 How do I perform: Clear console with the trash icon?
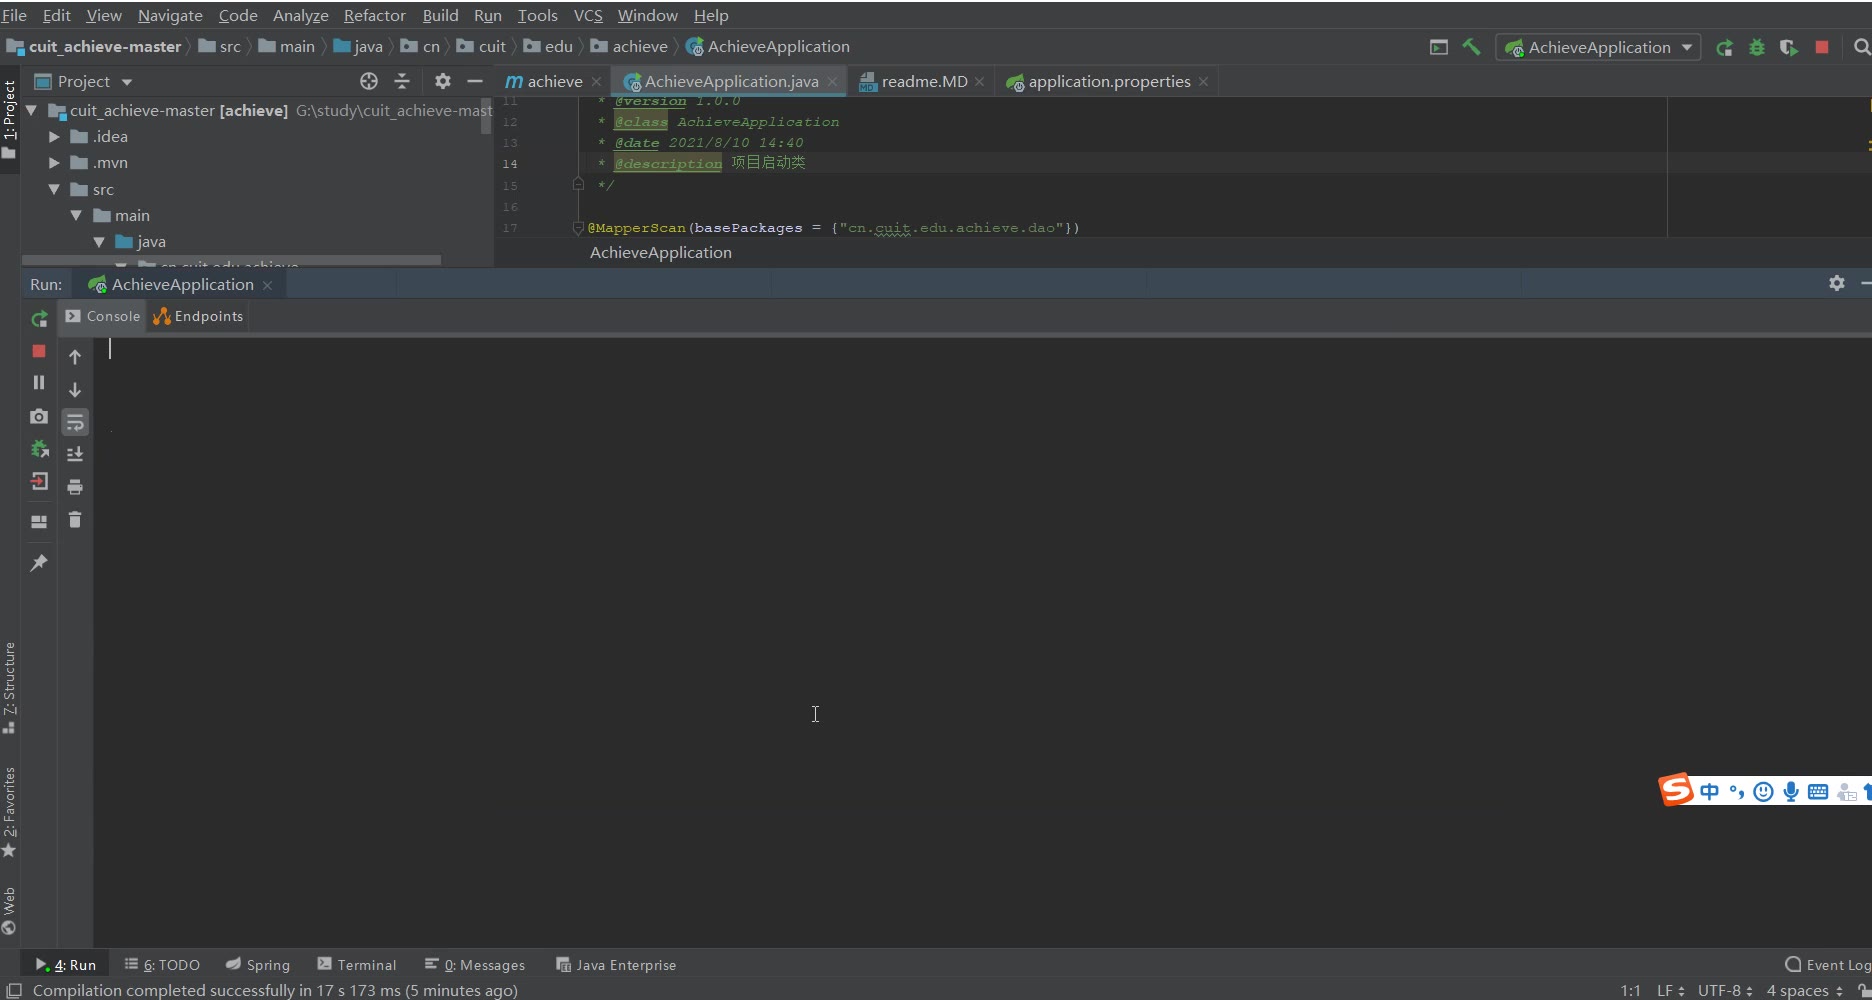pyautogui.click(x=75, y=520)
